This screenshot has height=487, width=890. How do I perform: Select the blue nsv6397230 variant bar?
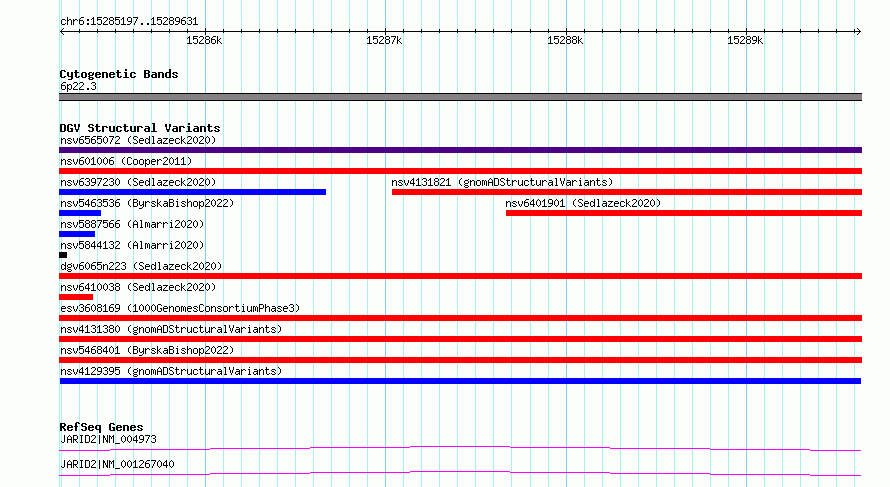point(192,192)
